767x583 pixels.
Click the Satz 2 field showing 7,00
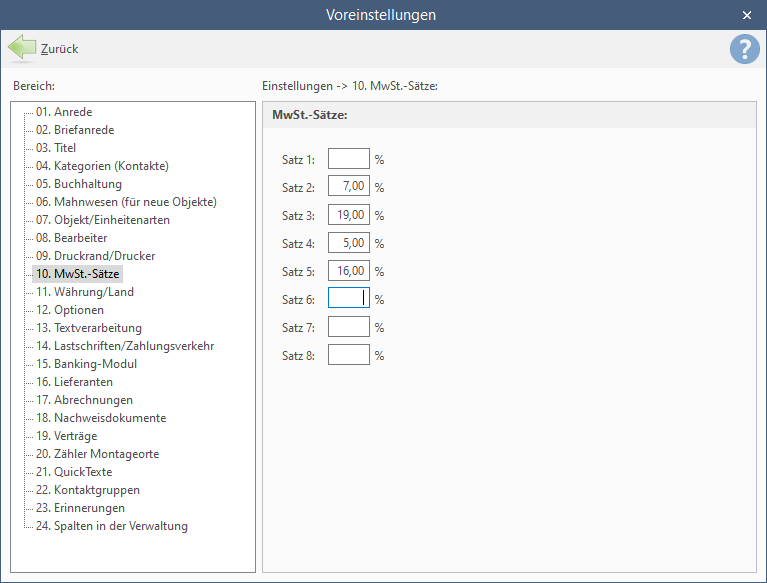[349, 186]
